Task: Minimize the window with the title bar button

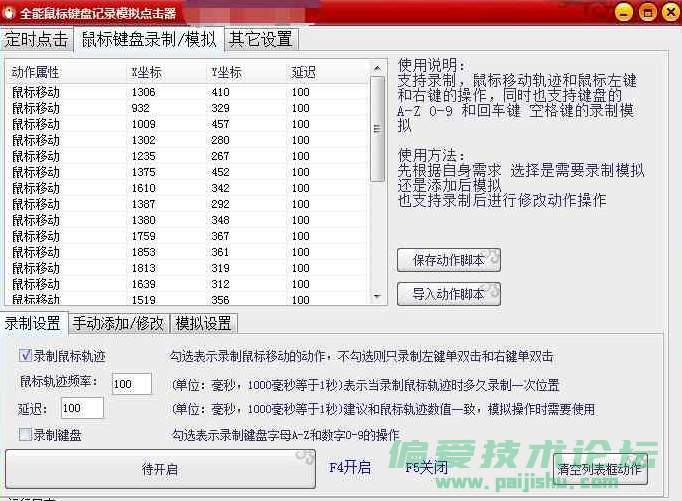Action: (x=623, y=12)
